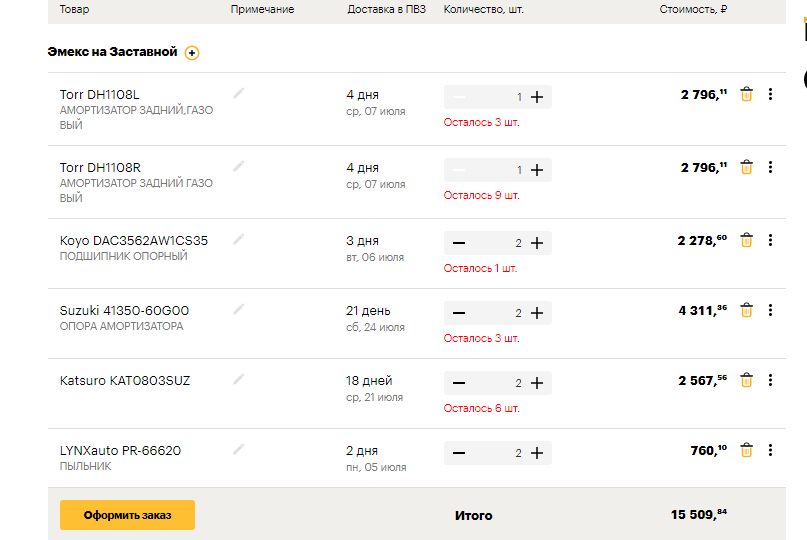Edit note for Torr DH1108R

point(238,166)
